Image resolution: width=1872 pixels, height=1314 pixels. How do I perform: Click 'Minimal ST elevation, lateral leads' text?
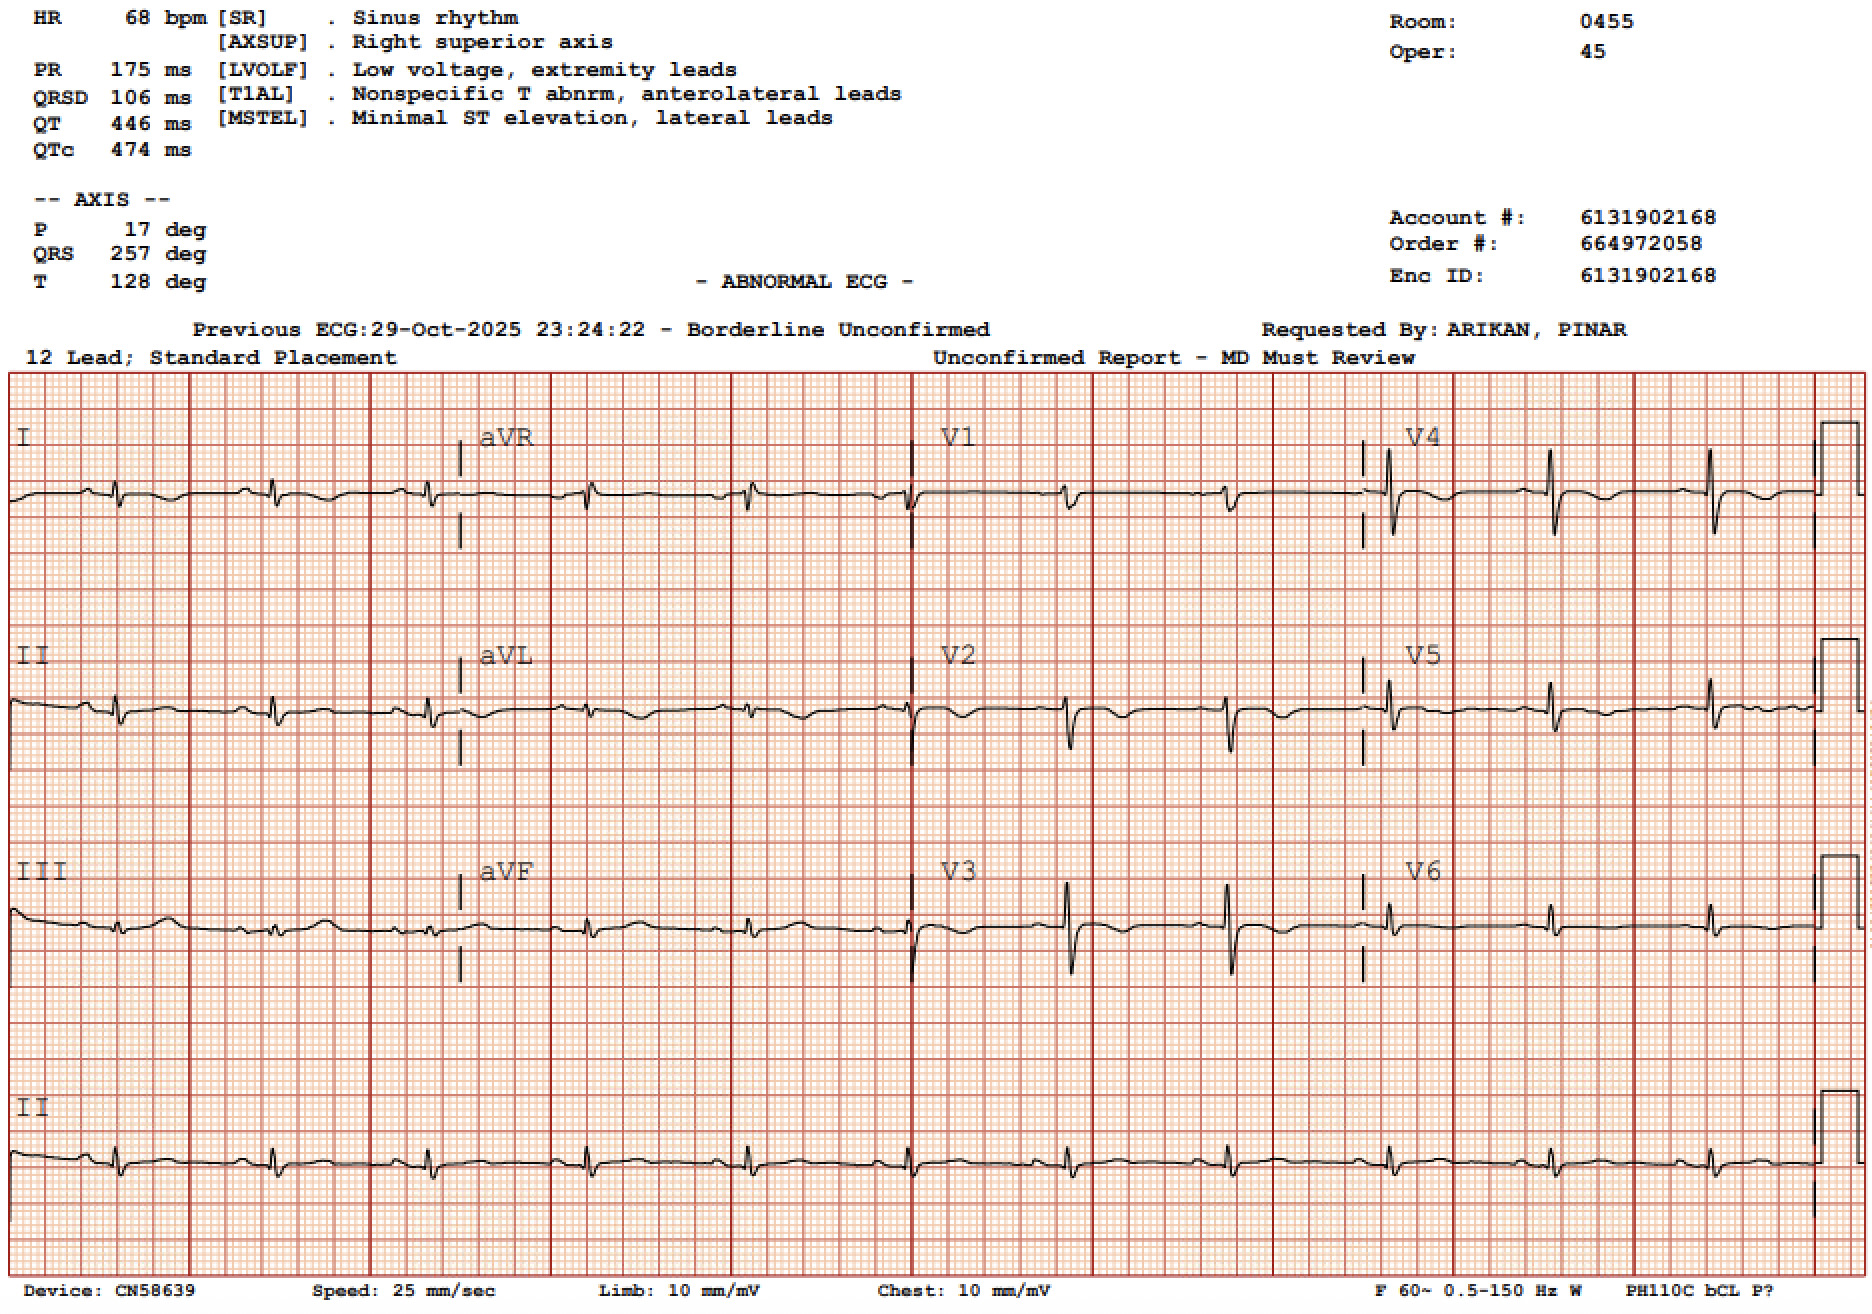tap(592, 118)
